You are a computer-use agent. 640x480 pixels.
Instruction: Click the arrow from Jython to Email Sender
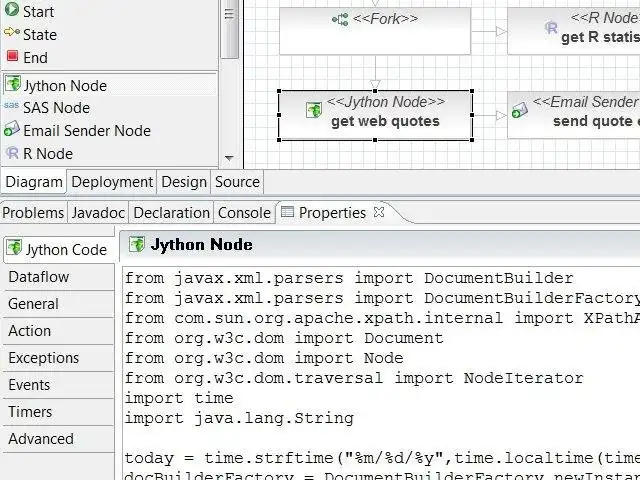tap(490, 116)
